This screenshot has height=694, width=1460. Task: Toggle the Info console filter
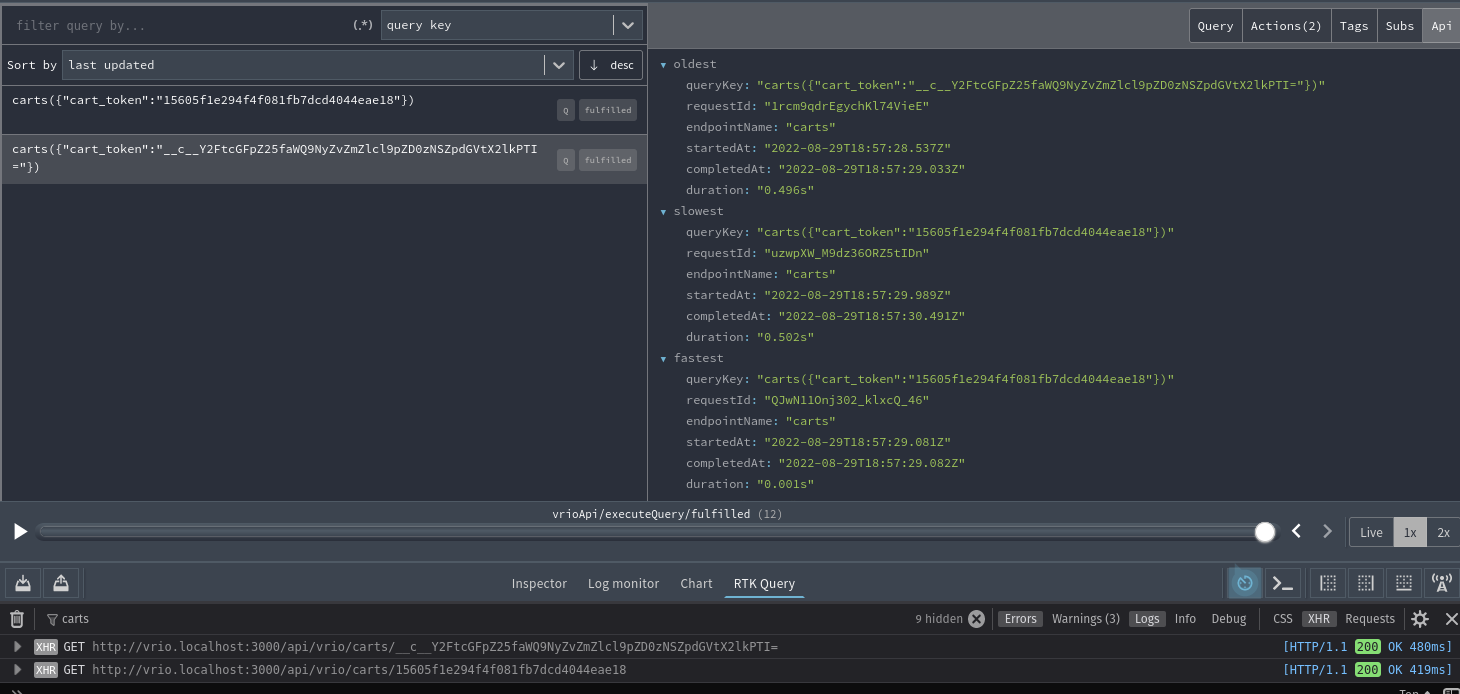(1185, 619)
